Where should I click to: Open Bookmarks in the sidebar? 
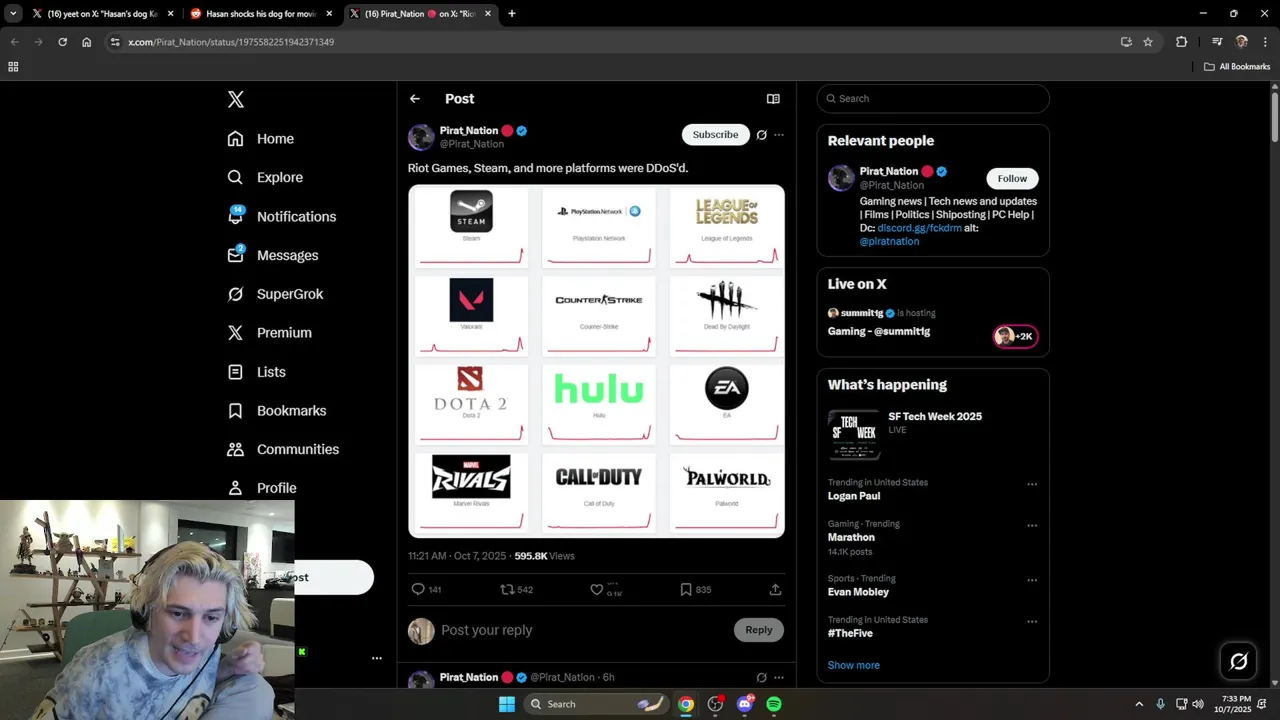tap(277, 411)
